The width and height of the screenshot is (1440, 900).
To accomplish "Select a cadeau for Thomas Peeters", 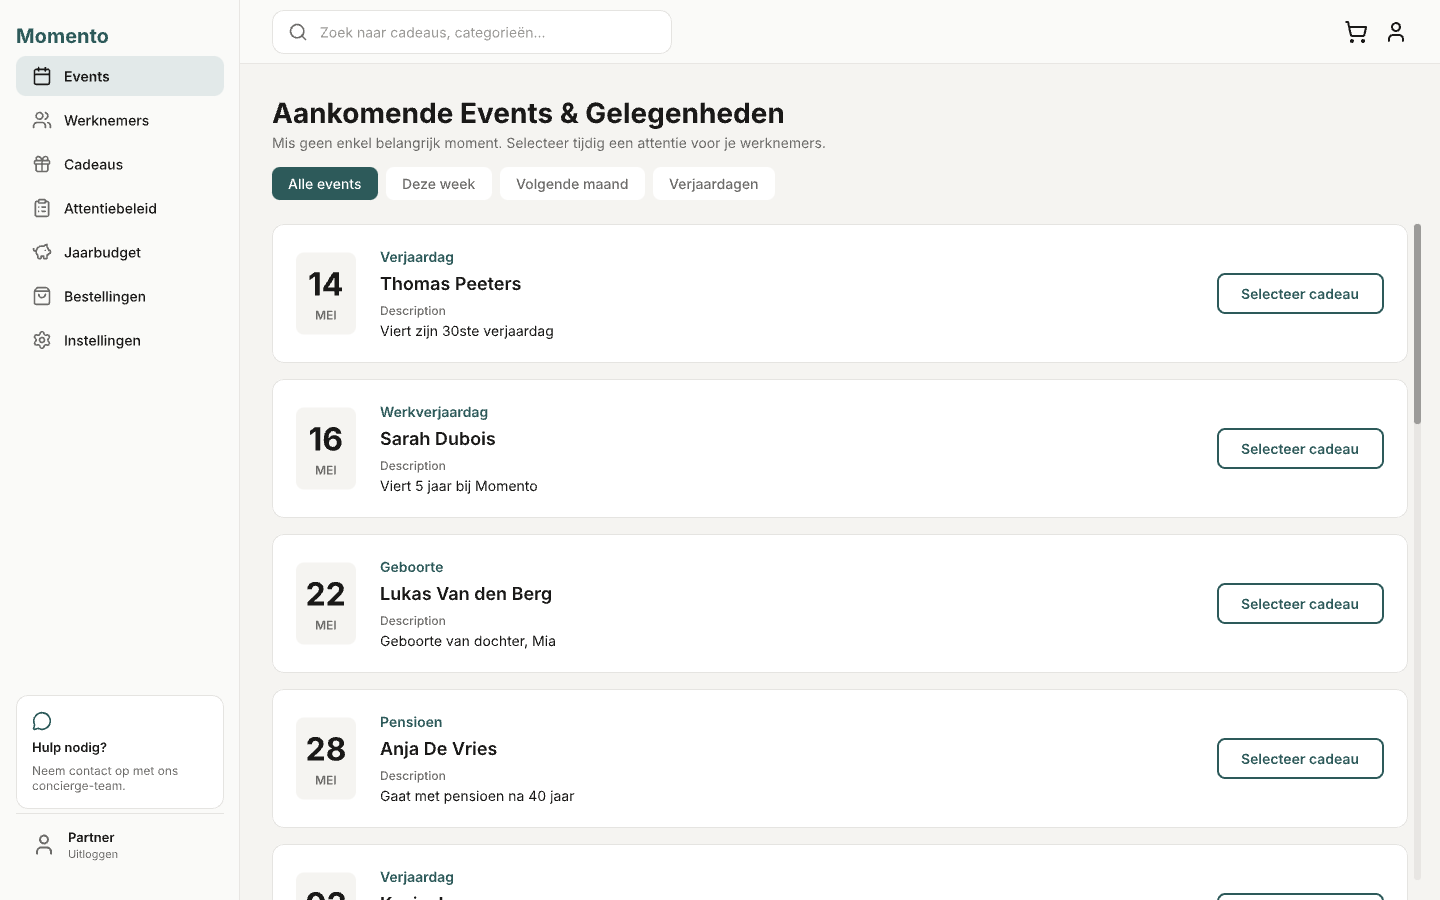I will coord(1300,293).
